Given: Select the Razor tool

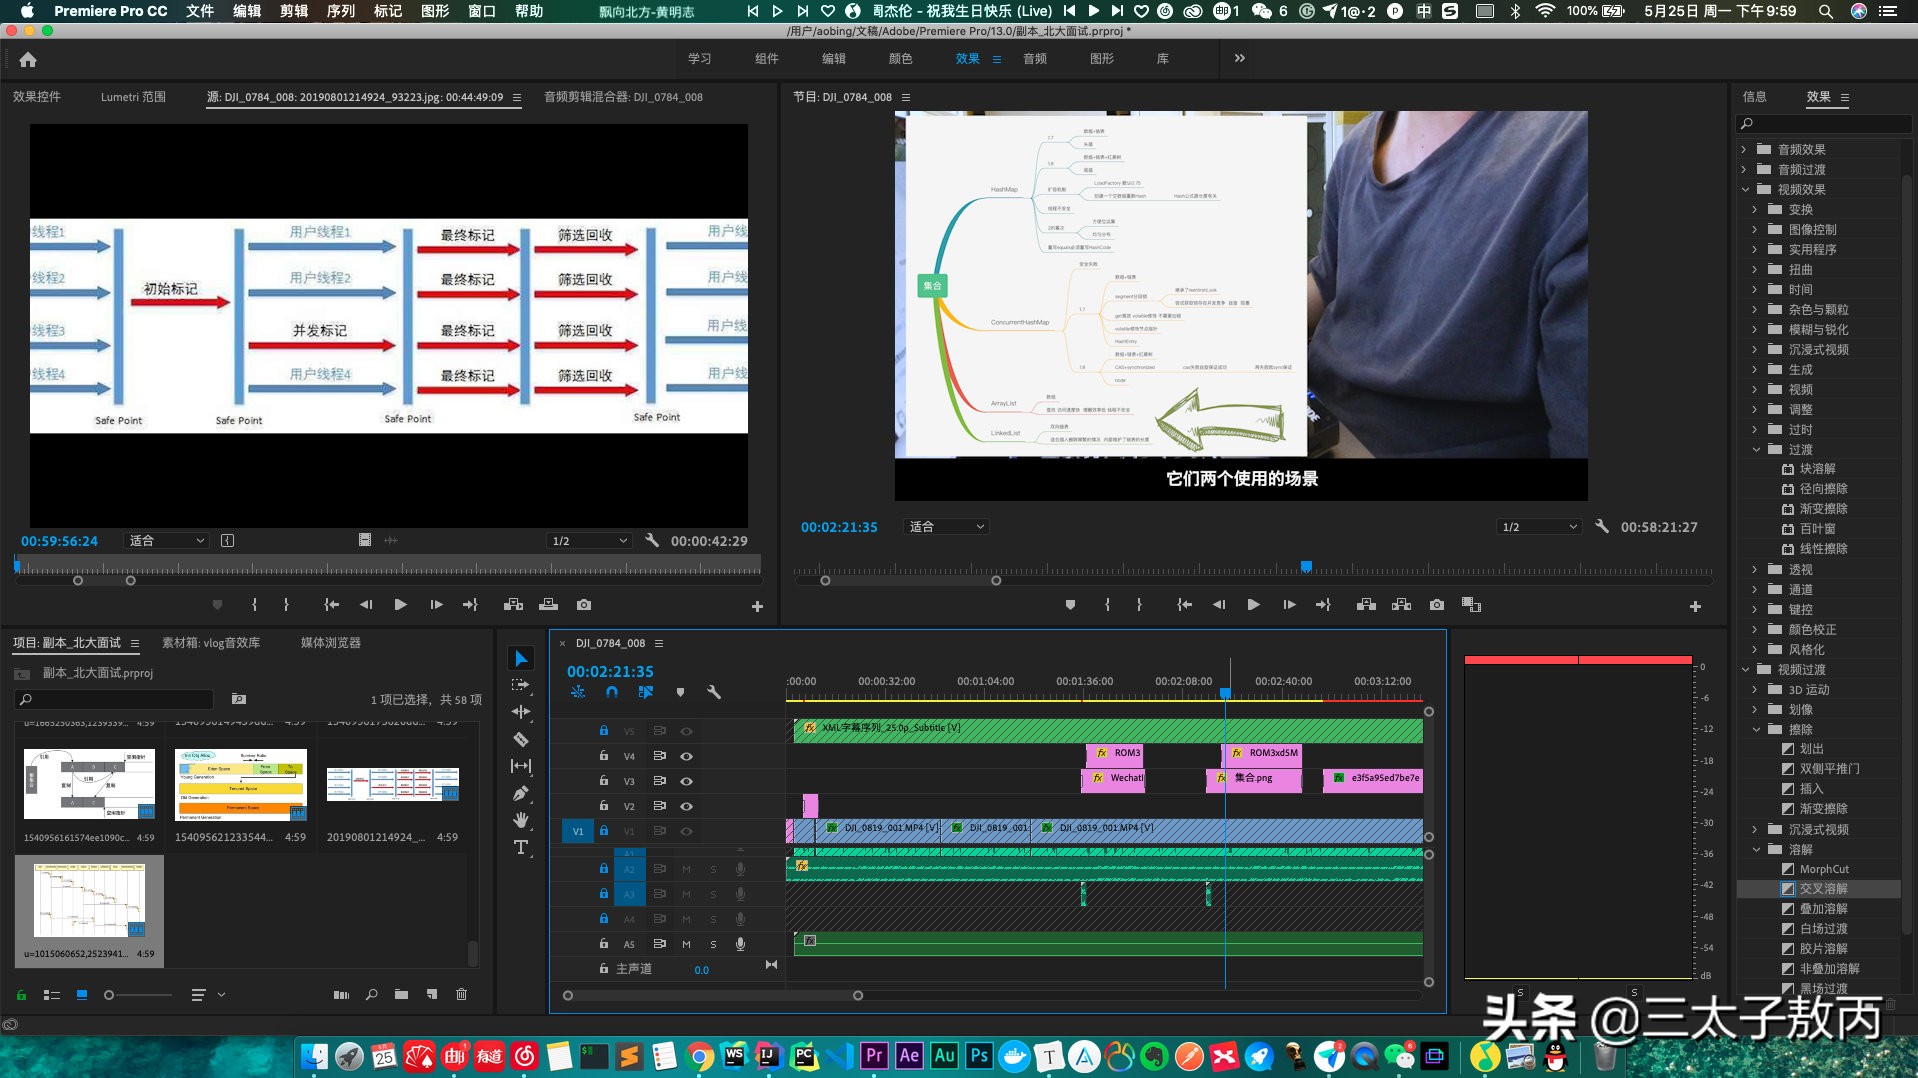Looking at the screenshot, I should click(520, 739).
